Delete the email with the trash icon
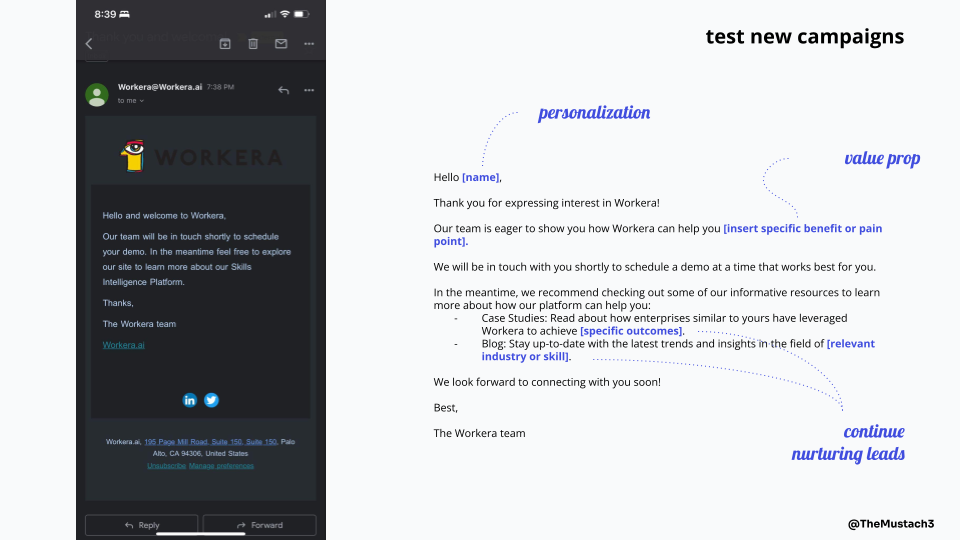 [x=253, y=43]
